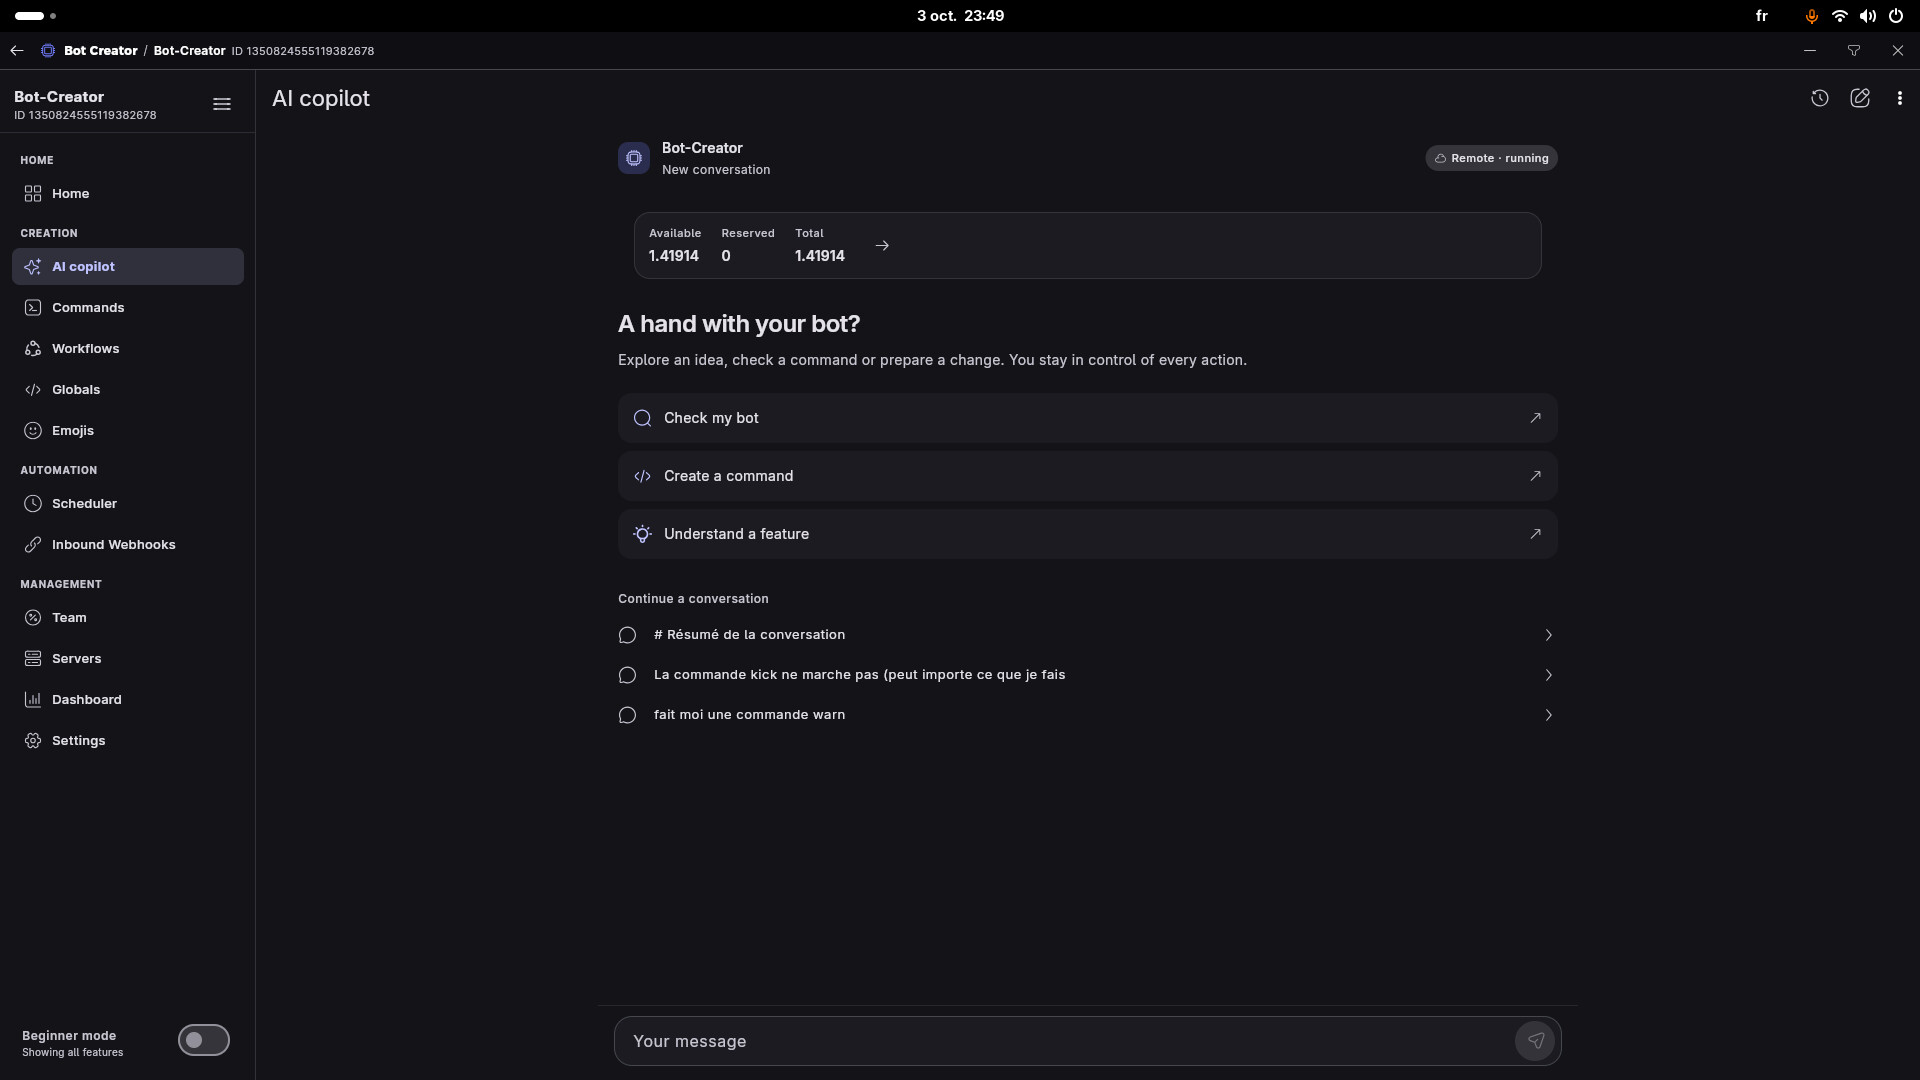
Task: Open the three-dot more options menu
Action: pyautogui.click(x=1899, y=98)
